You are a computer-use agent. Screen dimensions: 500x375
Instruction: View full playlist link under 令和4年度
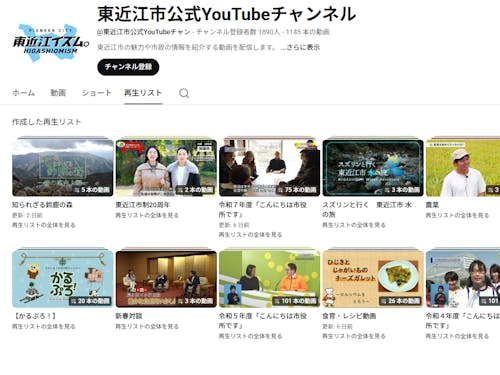point(457,336)
